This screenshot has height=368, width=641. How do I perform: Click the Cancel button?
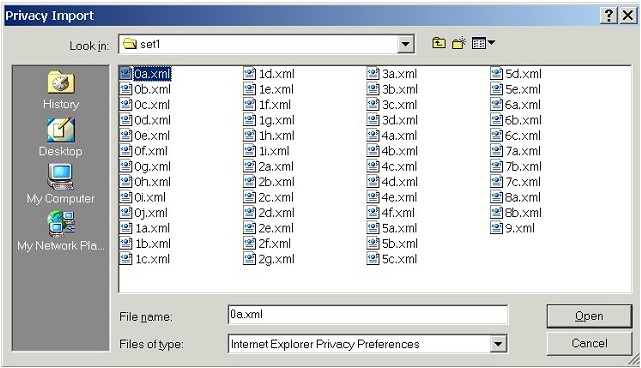pyautogui.click(x=589, y=343)
